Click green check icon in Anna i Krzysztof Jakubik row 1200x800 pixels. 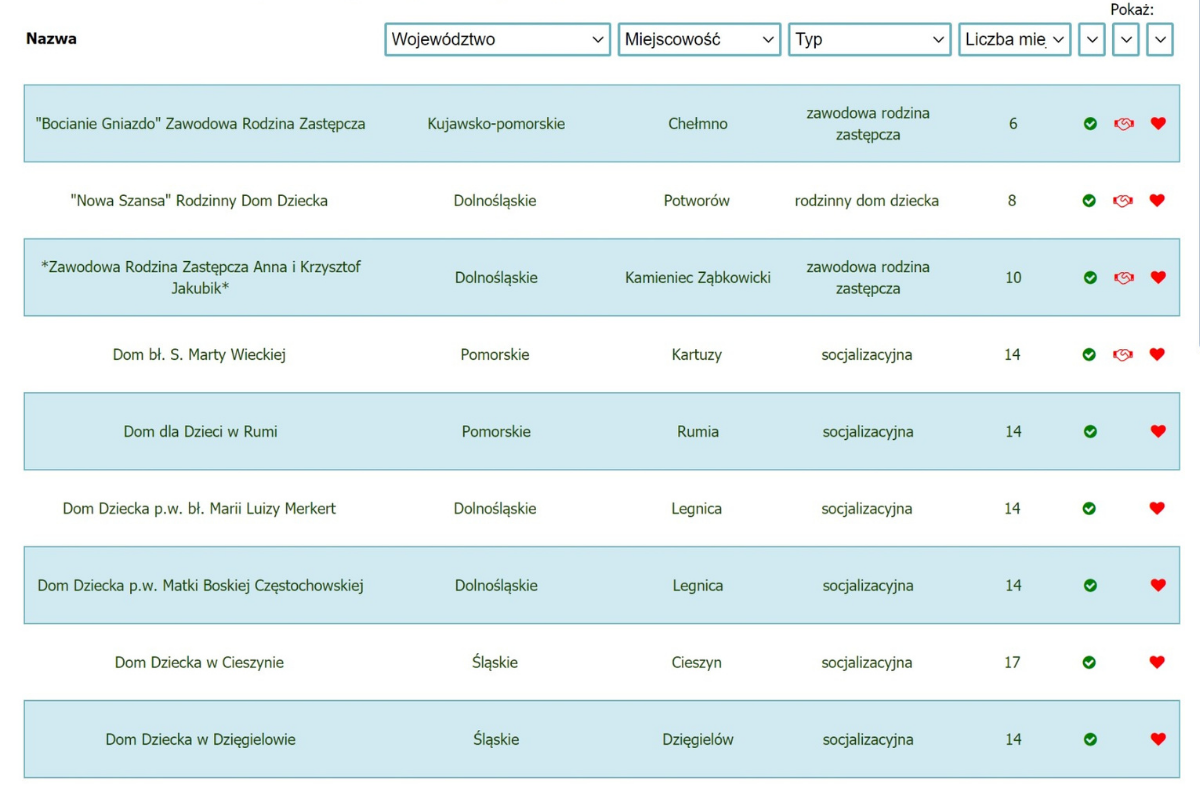1090,277
